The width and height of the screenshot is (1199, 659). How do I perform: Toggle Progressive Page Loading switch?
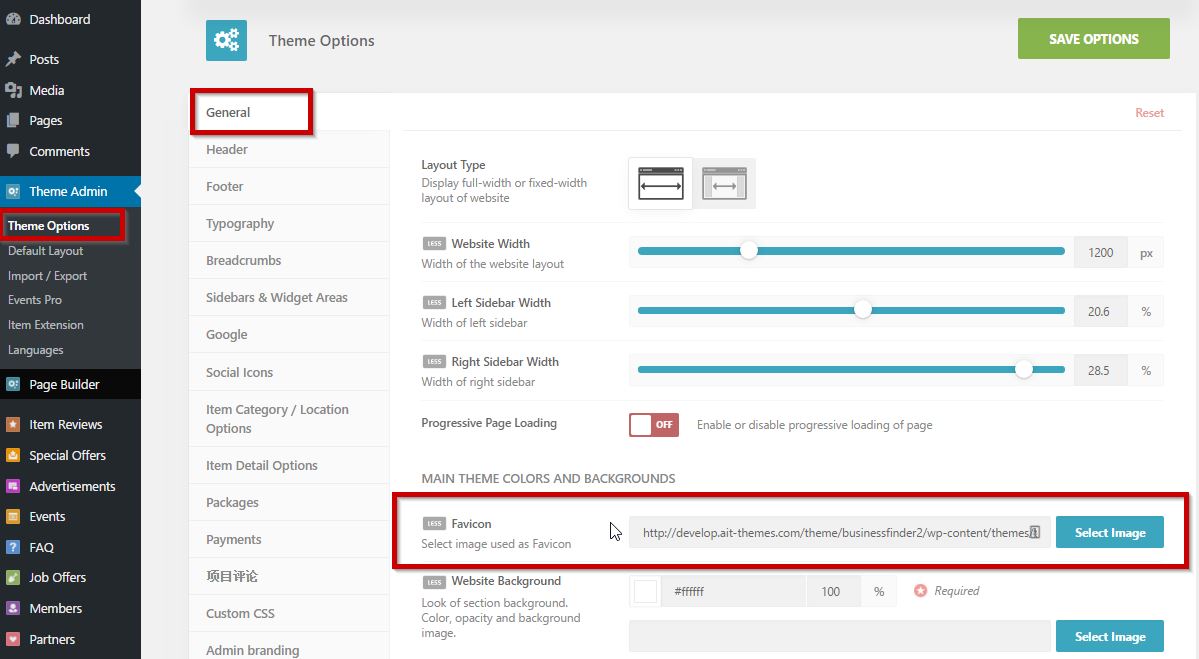click(654, 424)
